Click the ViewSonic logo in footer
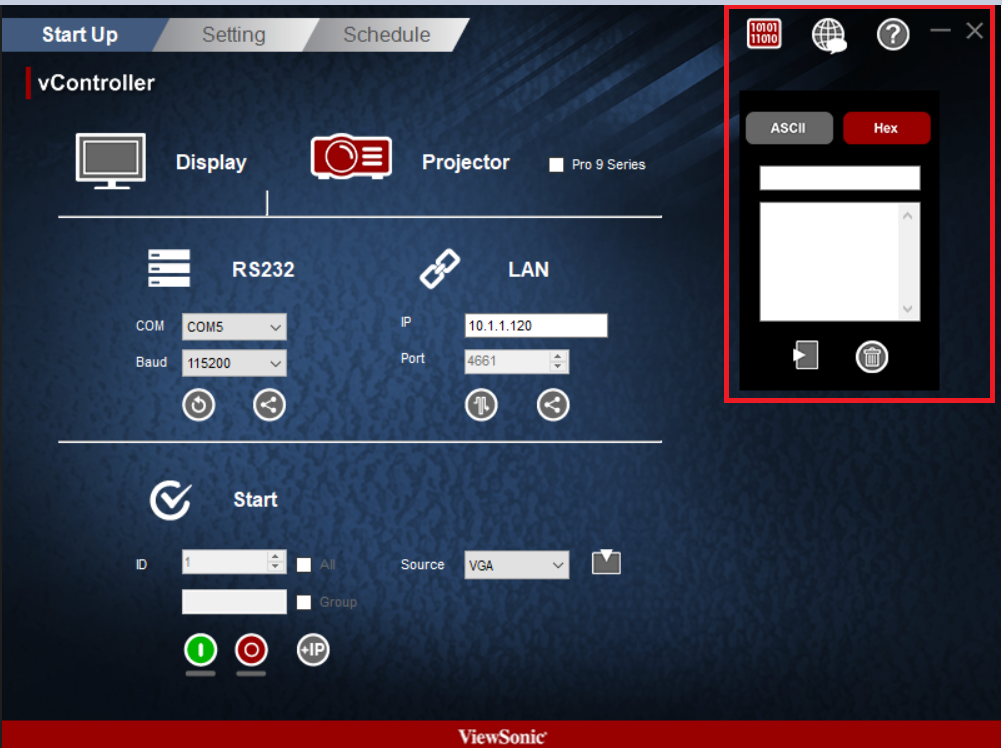The width and height of the screenshot is (1002, 748). [x=502, y=737]
